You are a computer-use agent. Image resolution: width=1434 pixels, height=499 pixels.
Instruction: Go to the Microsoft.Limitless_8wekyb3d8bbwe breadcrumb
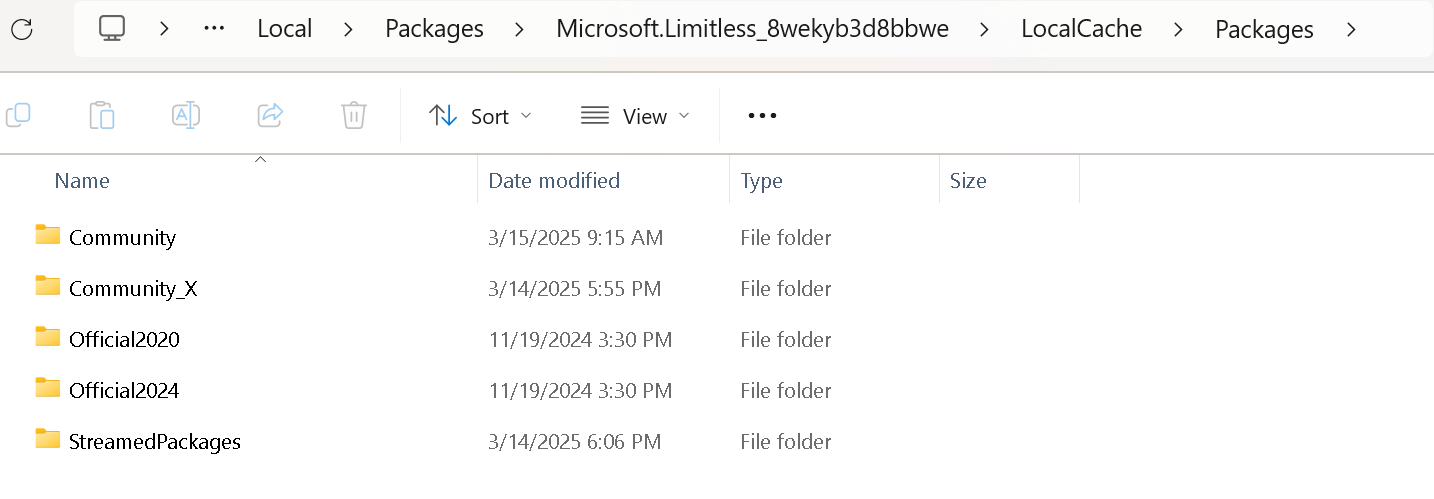[750, 29]
